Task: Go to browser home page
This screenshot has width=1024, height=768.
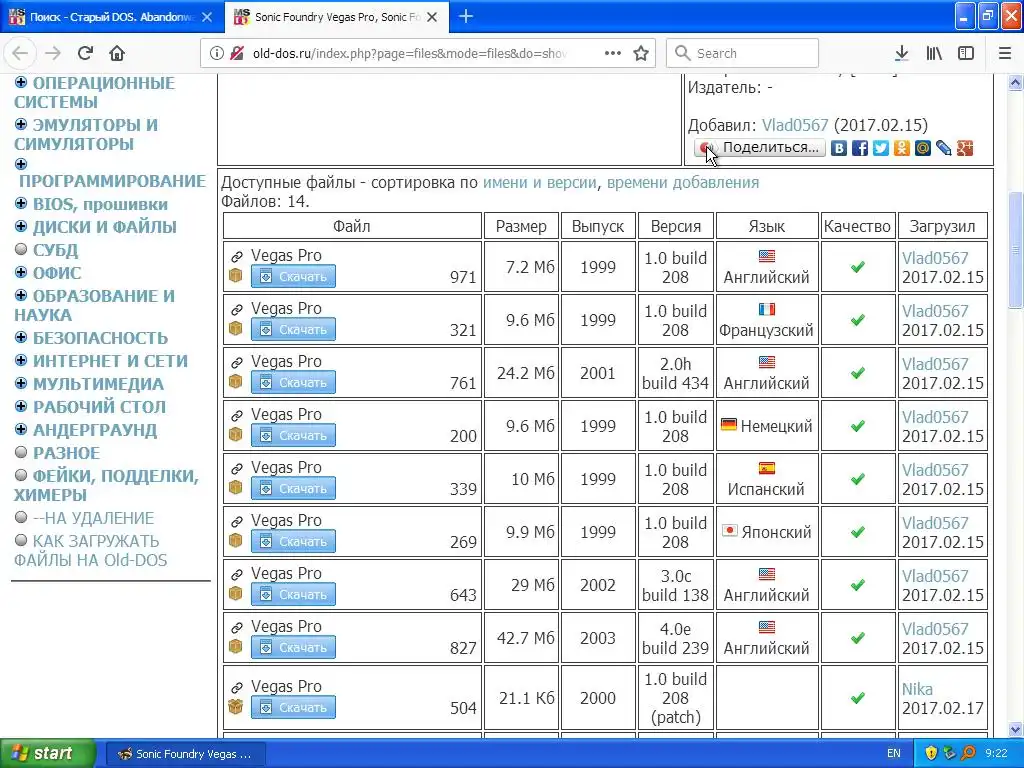Action: click(117, 53)
